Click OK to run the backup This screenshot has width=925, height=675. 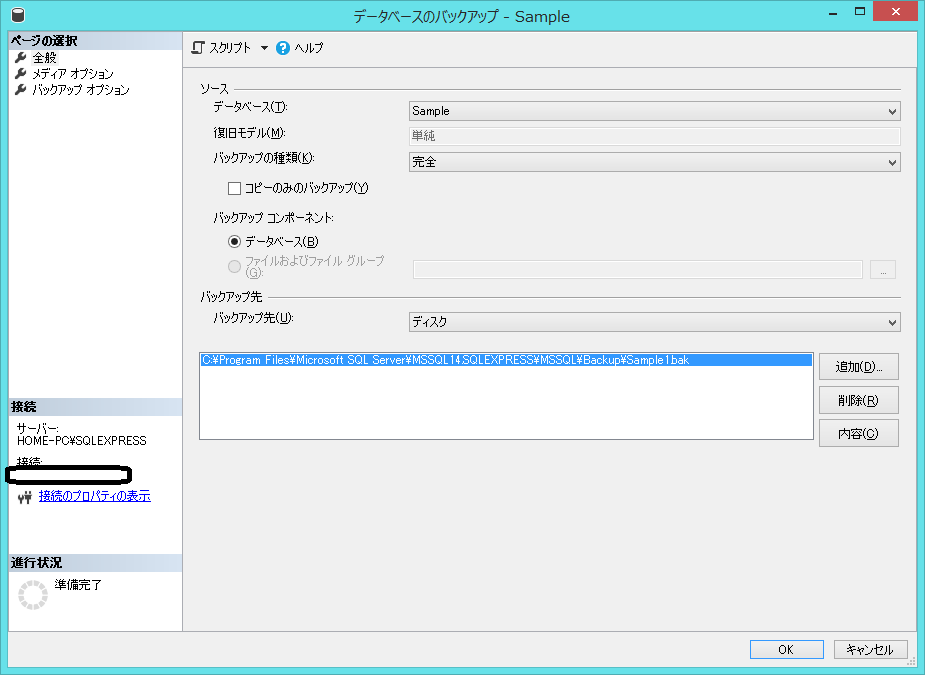[x=786, y=650]
